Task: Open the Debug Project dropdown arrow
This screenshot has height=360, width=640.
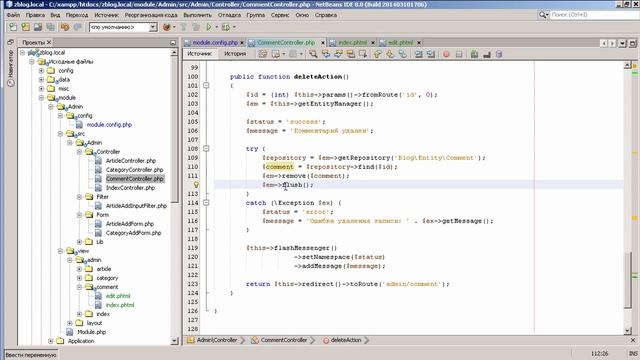Action: (234, 27)
